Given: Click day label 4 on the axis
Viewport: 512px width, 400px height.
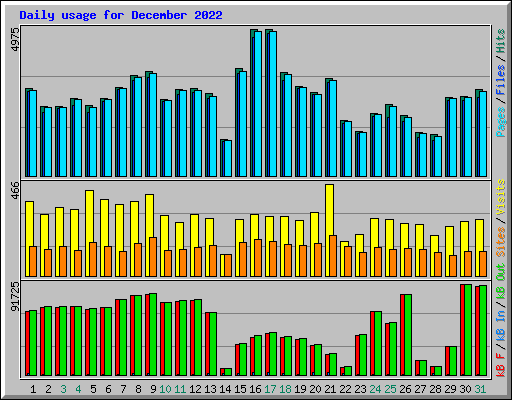Looking at the screenshot, I should pos(78,389).
